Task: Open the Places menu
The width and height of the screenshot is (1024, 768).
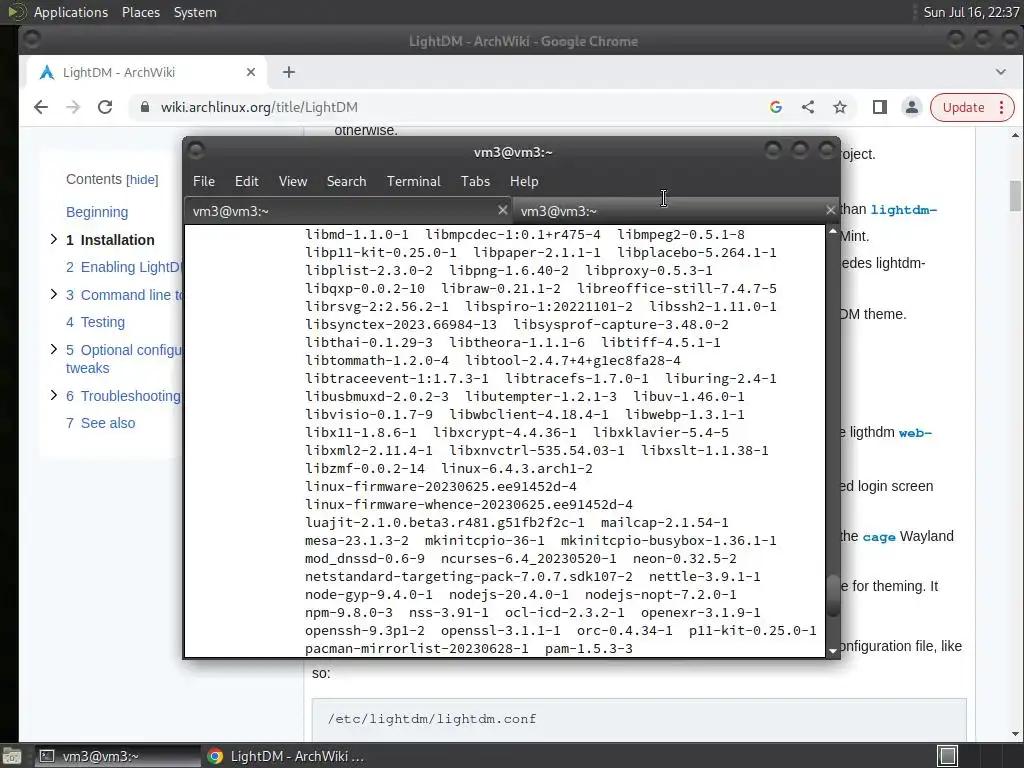Action: tap(140, 12)
